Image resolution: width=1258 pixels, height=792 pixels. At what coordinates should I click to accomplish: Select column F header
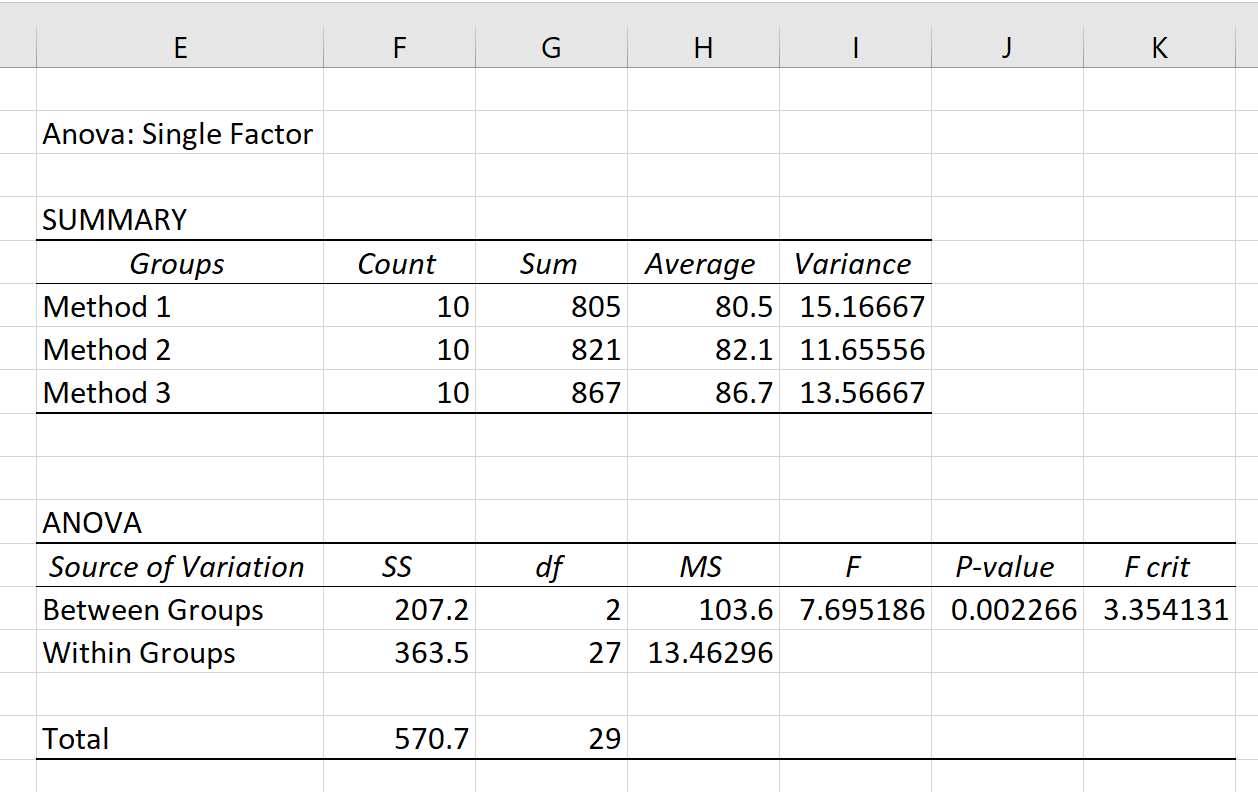point(399,47)
